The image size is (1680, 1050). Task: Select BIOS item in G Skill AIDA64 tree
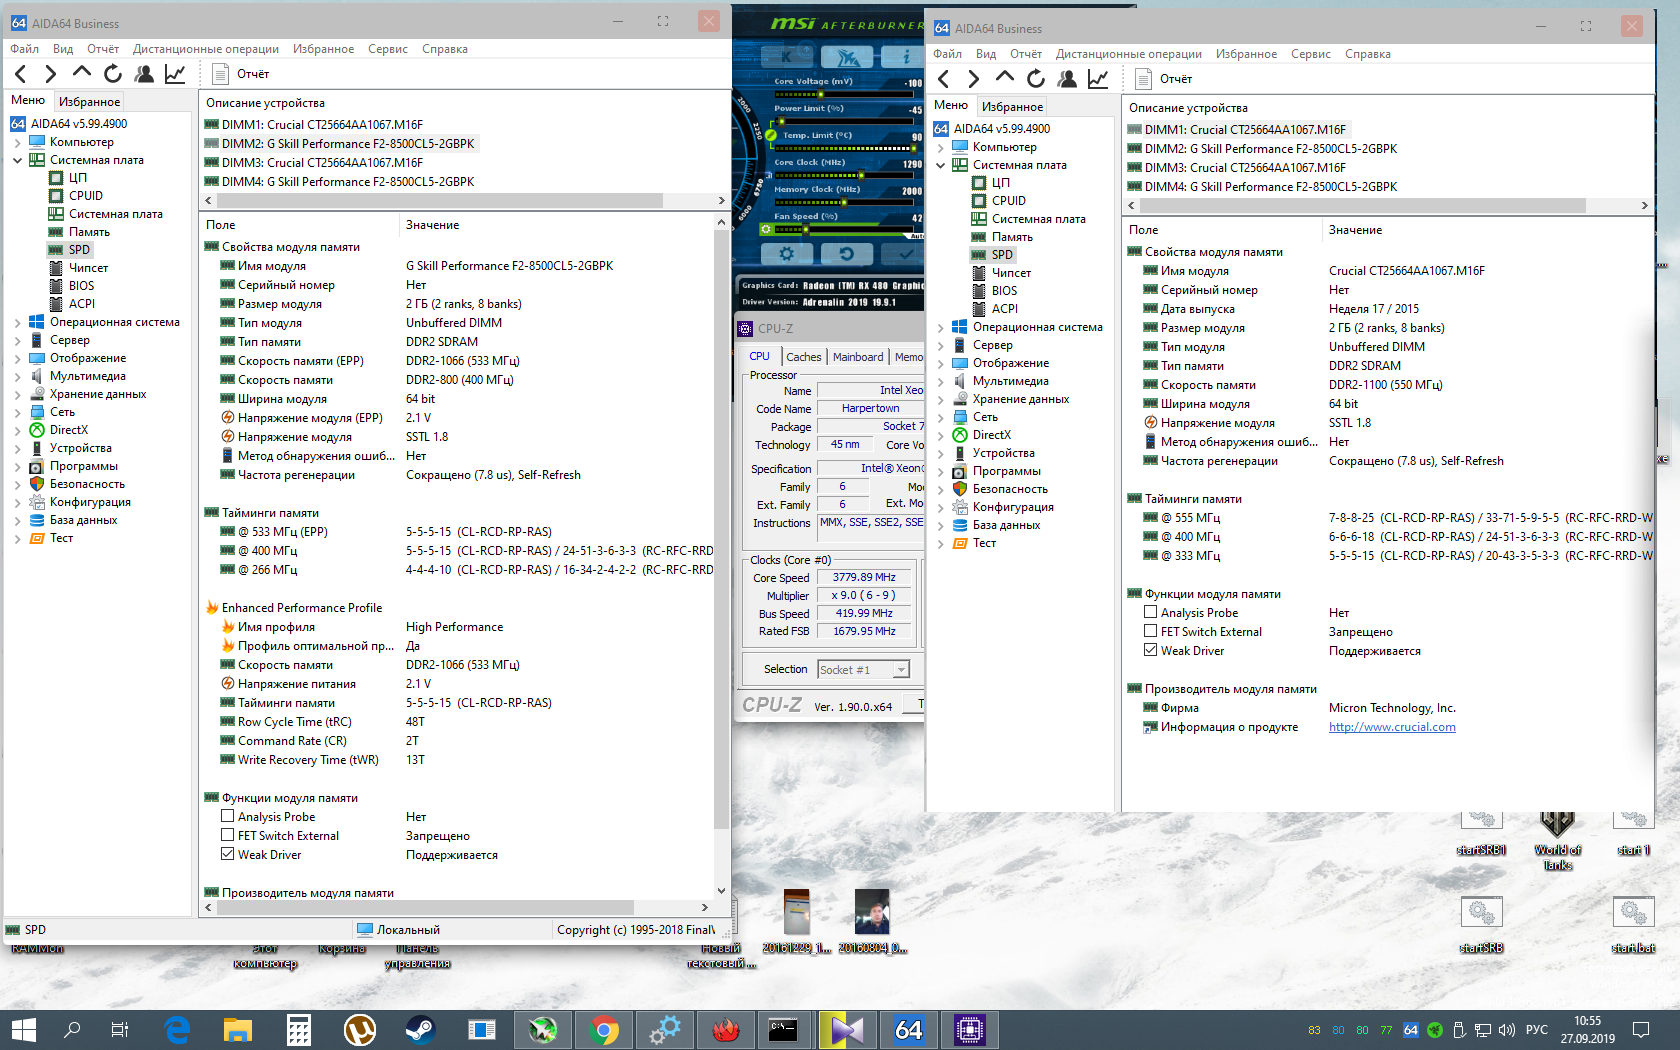[x=72, y=286]
